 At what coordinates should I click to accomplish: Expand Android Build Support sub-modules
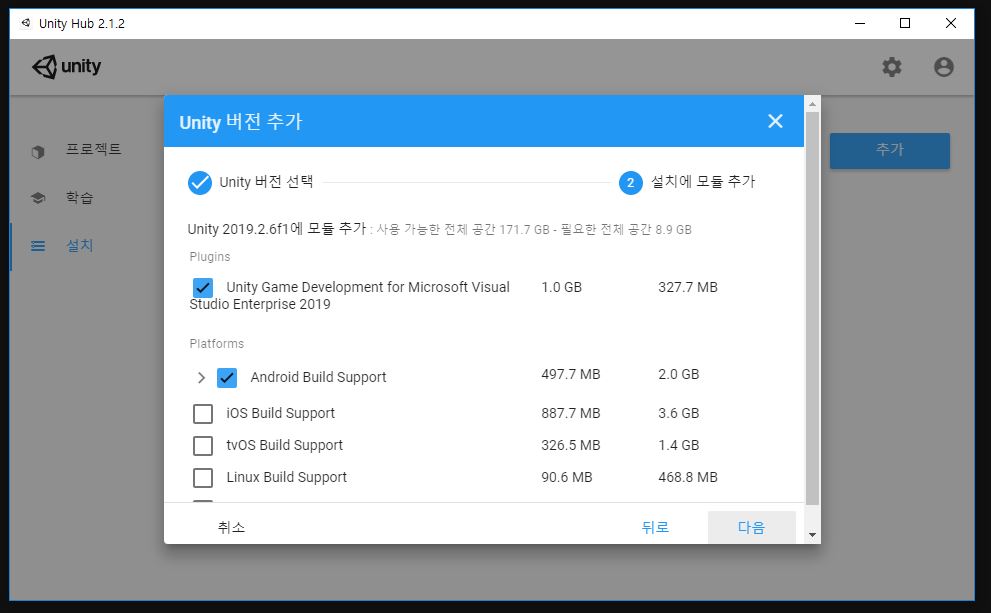pos(201,377)
